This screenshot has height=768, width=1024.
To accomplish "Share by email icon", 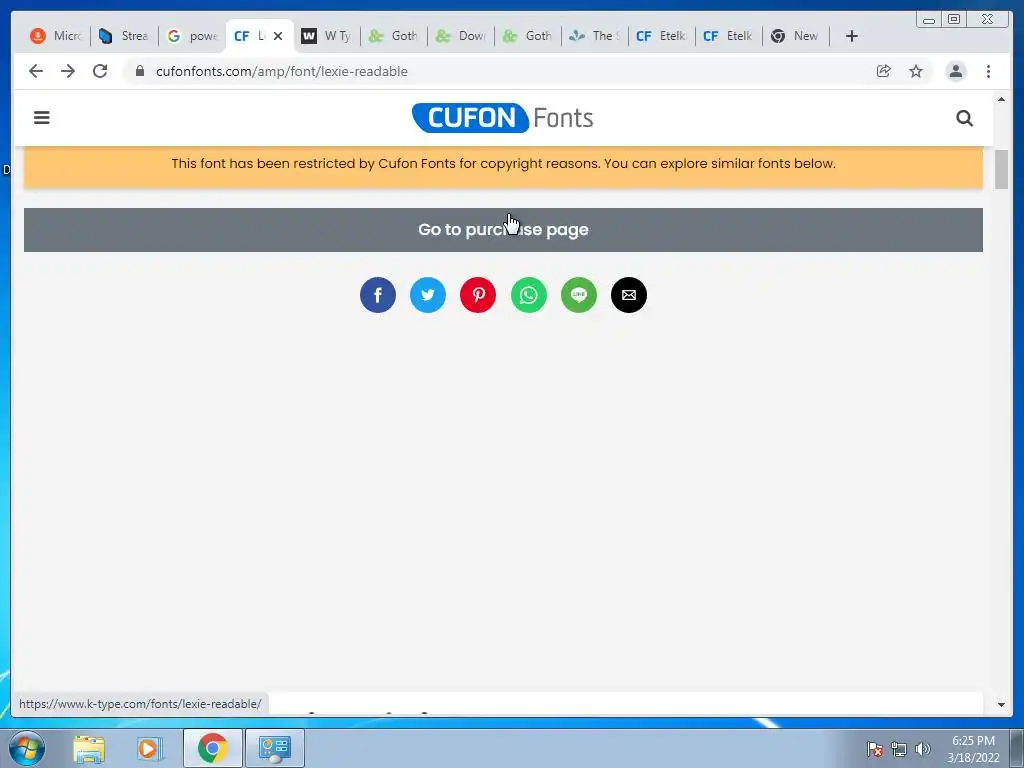I will tap(629, 295).
